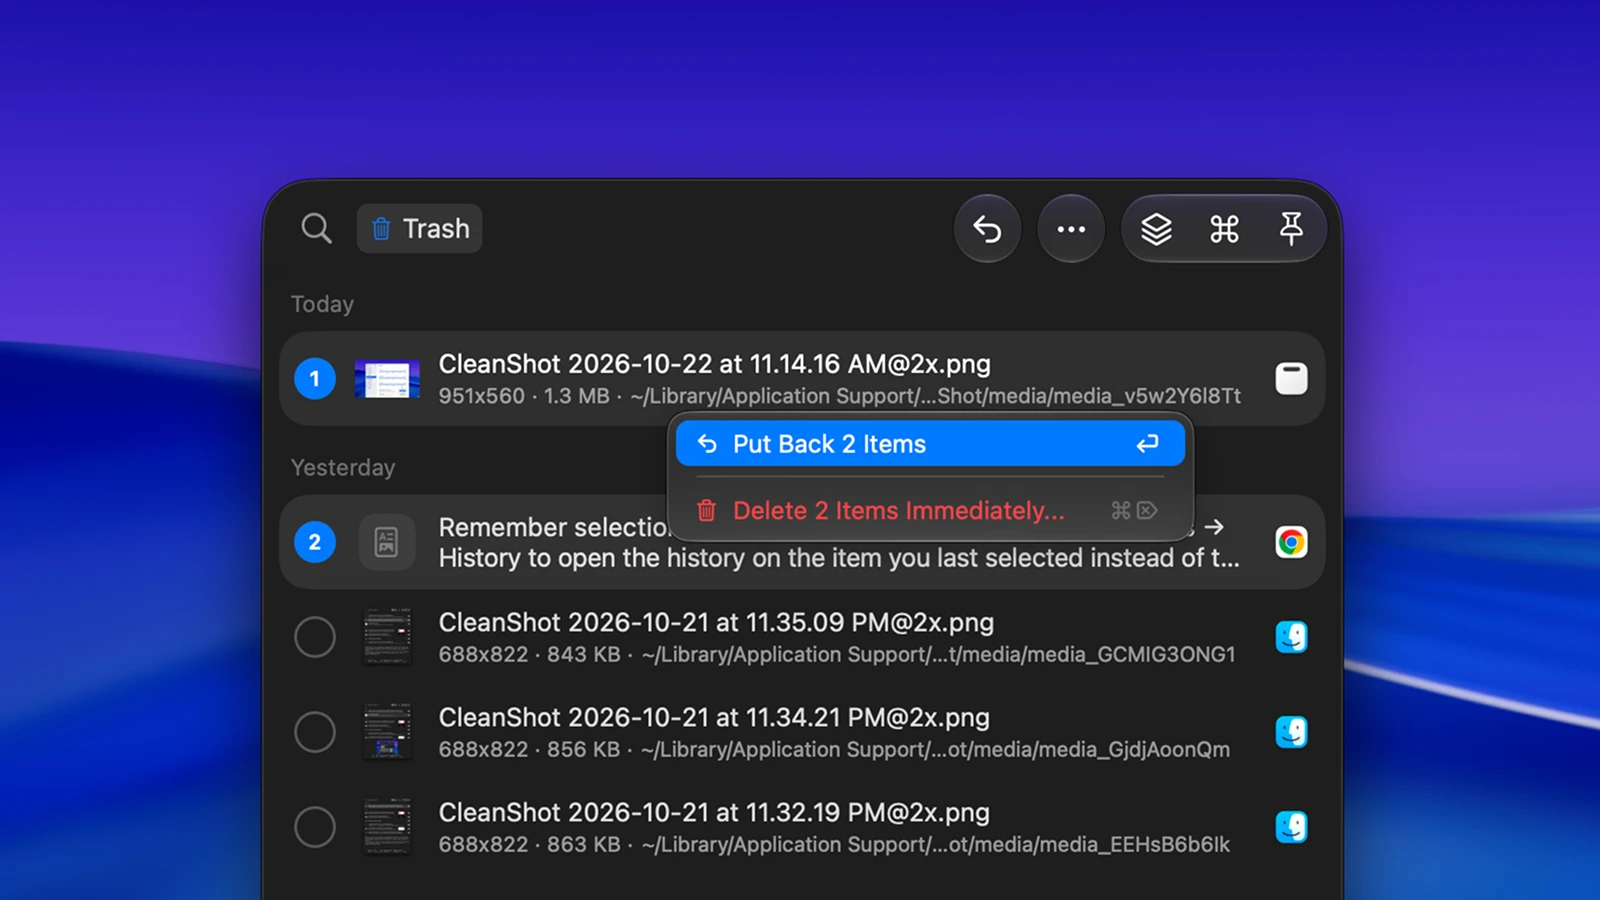Click Finder icon on 11.34.21 PM row

point(1291,732)
